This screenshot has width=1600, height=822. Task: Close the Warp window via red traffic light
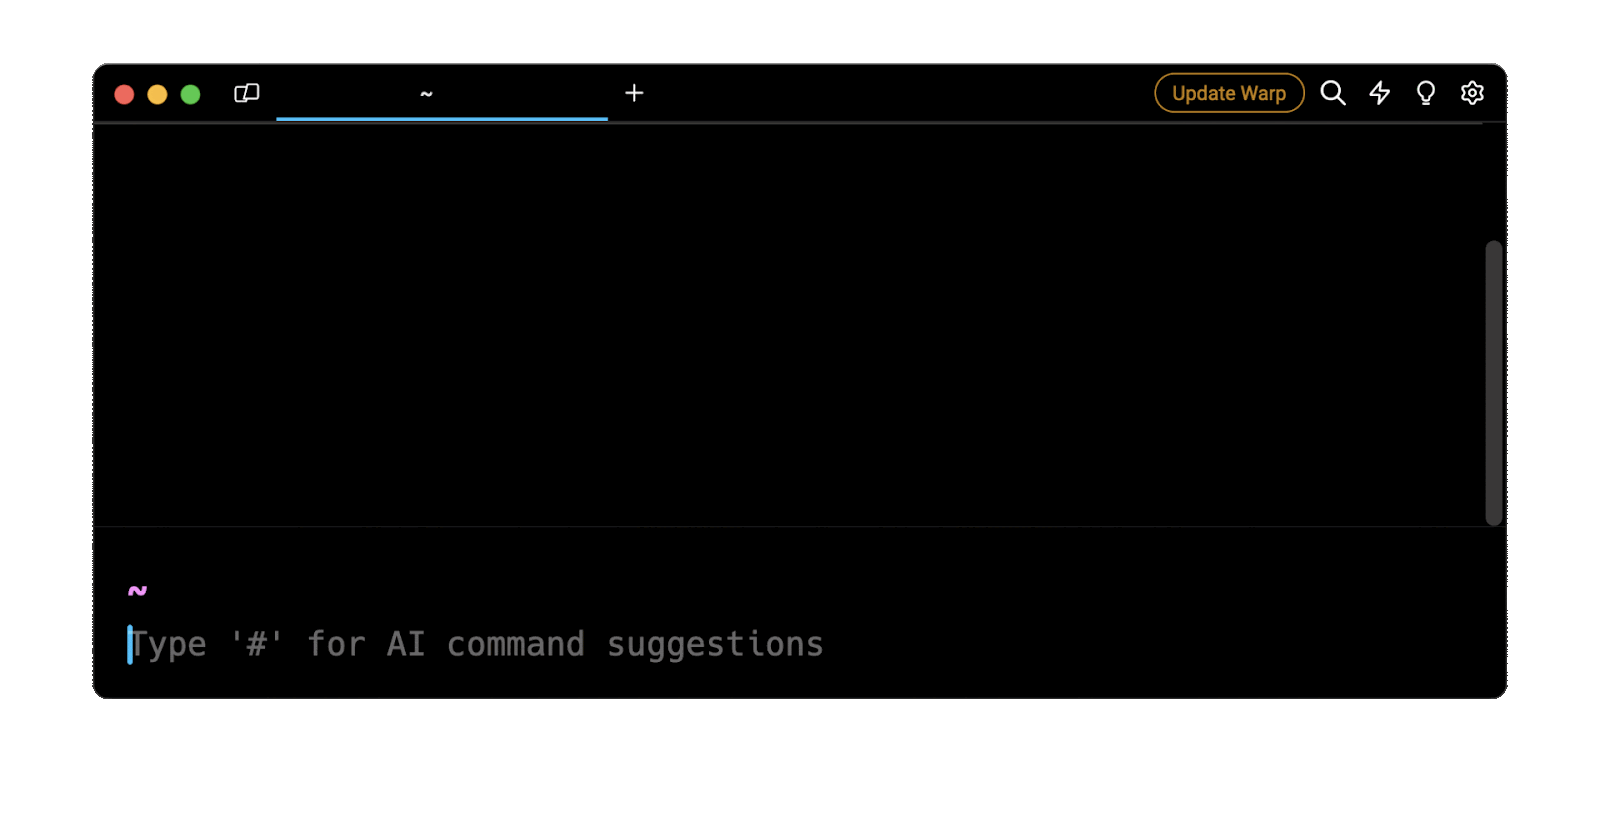point(124,94)
